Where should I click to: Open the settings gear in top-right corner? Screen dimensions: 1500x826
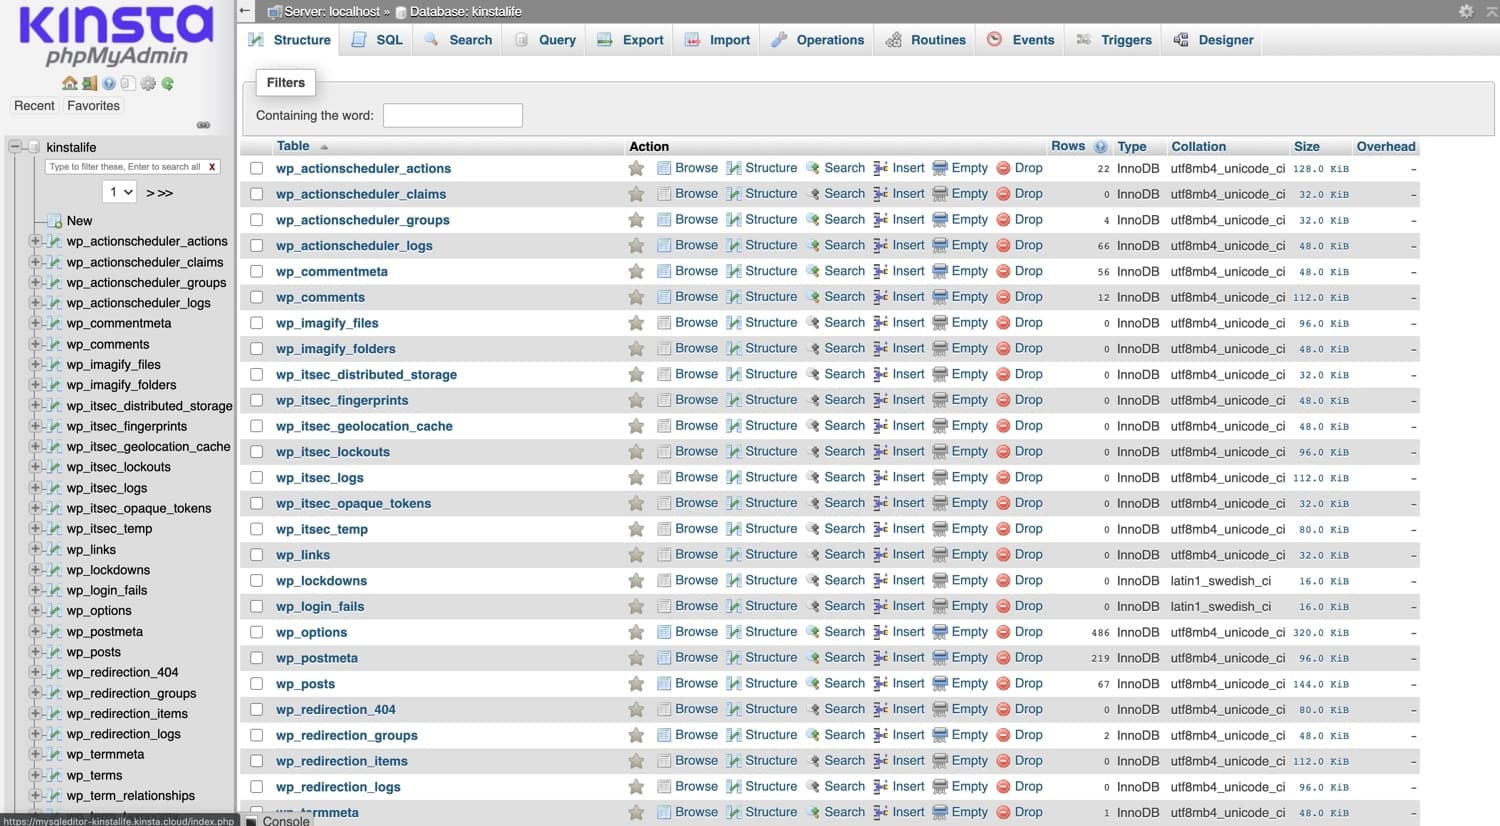1466,11
